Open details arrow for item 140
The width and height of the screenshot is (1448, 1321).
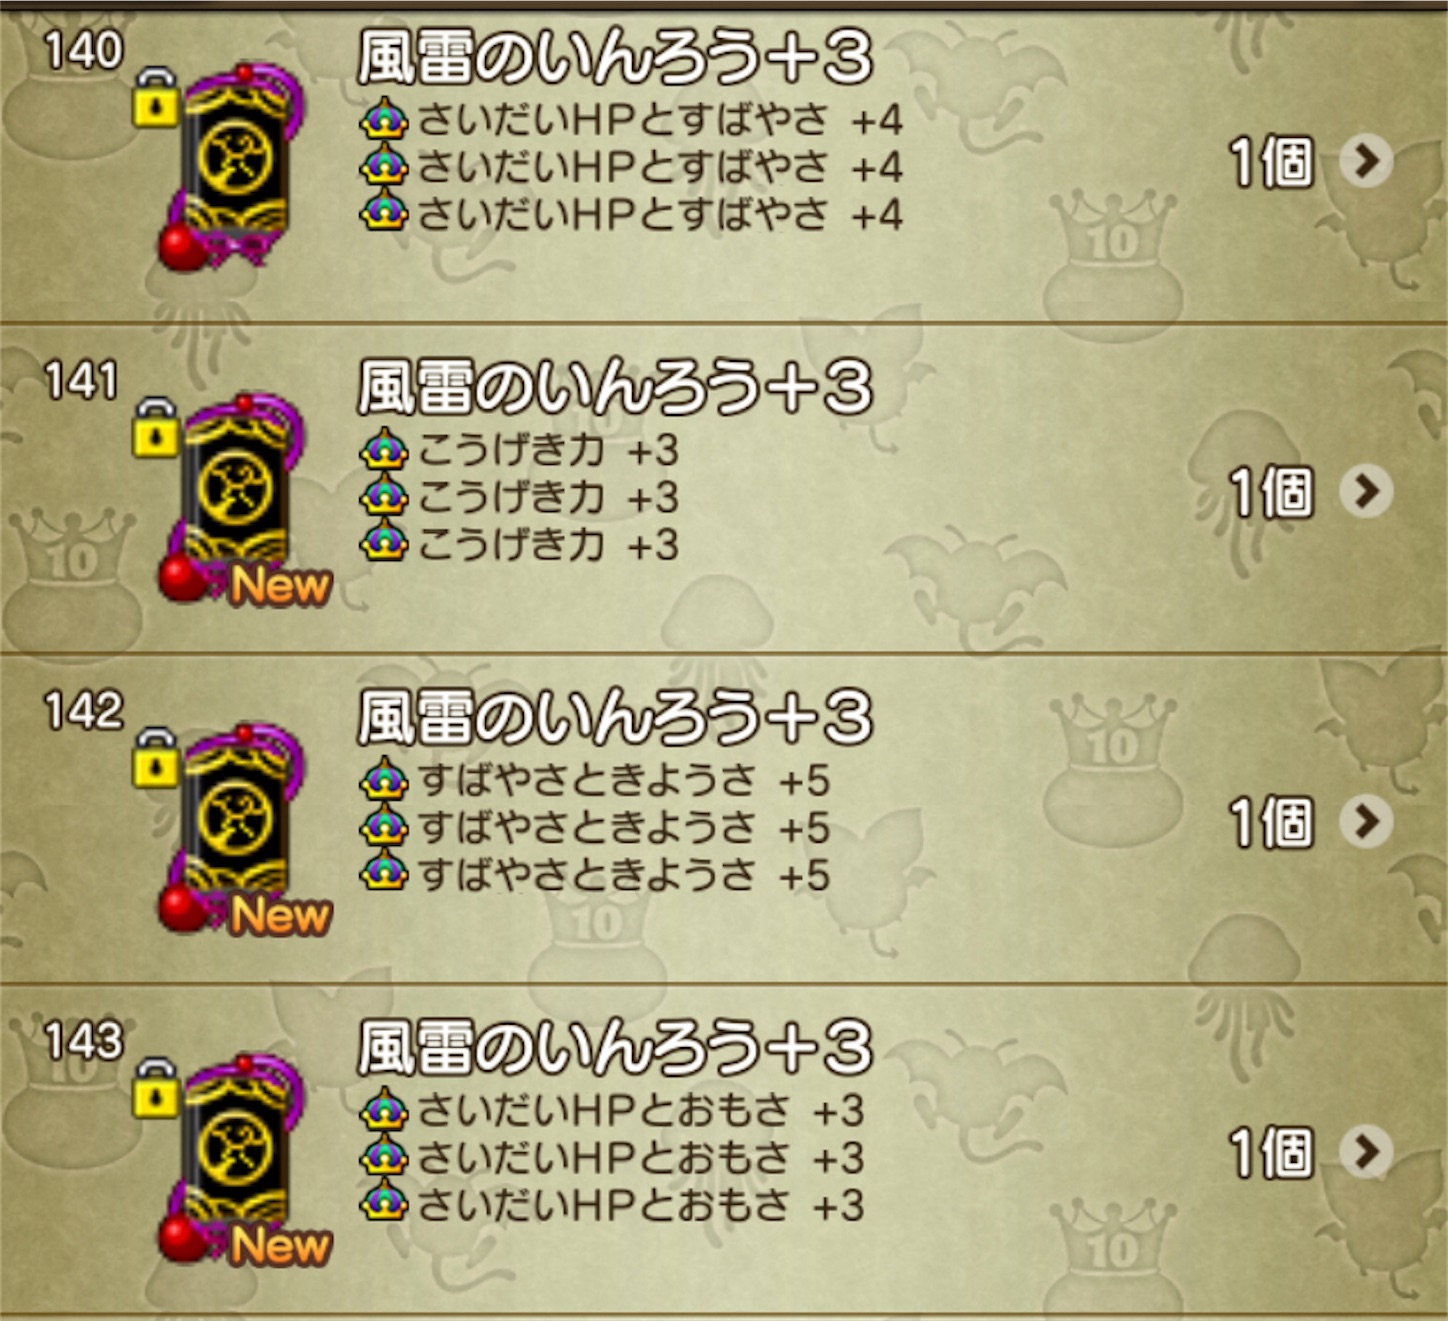tap(1366, 161)
